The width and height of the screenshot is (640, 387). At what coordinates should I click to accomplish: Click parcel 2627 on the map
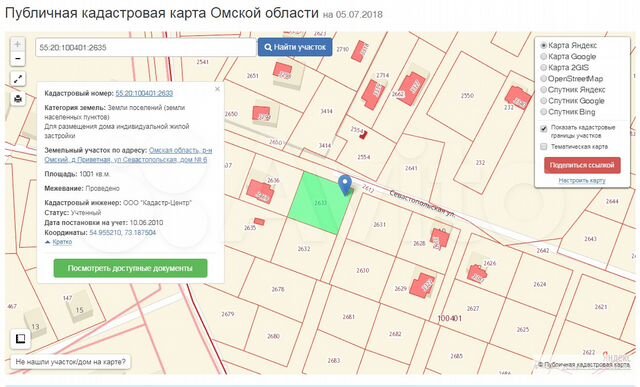click(473, 308)
